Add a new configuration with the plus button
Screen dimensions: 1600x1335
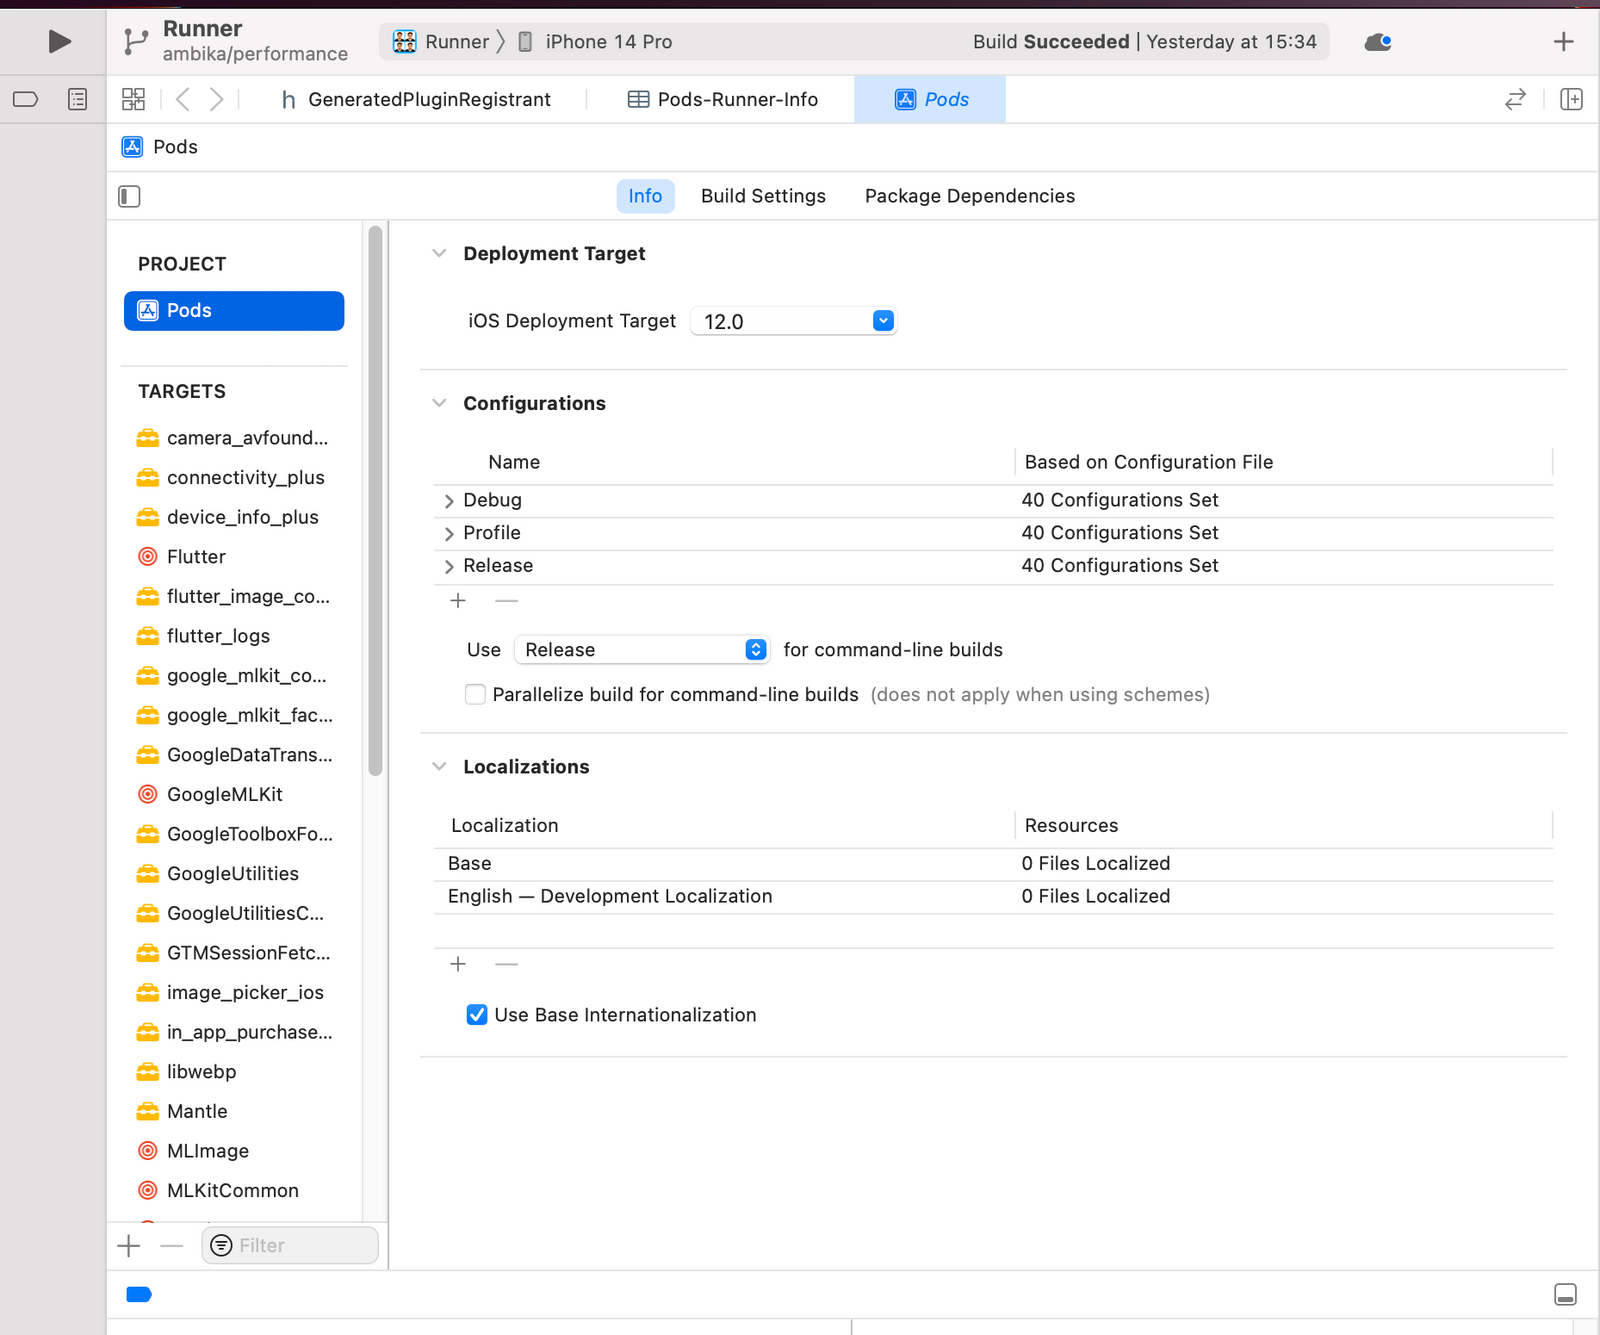[x=458, y=600]
